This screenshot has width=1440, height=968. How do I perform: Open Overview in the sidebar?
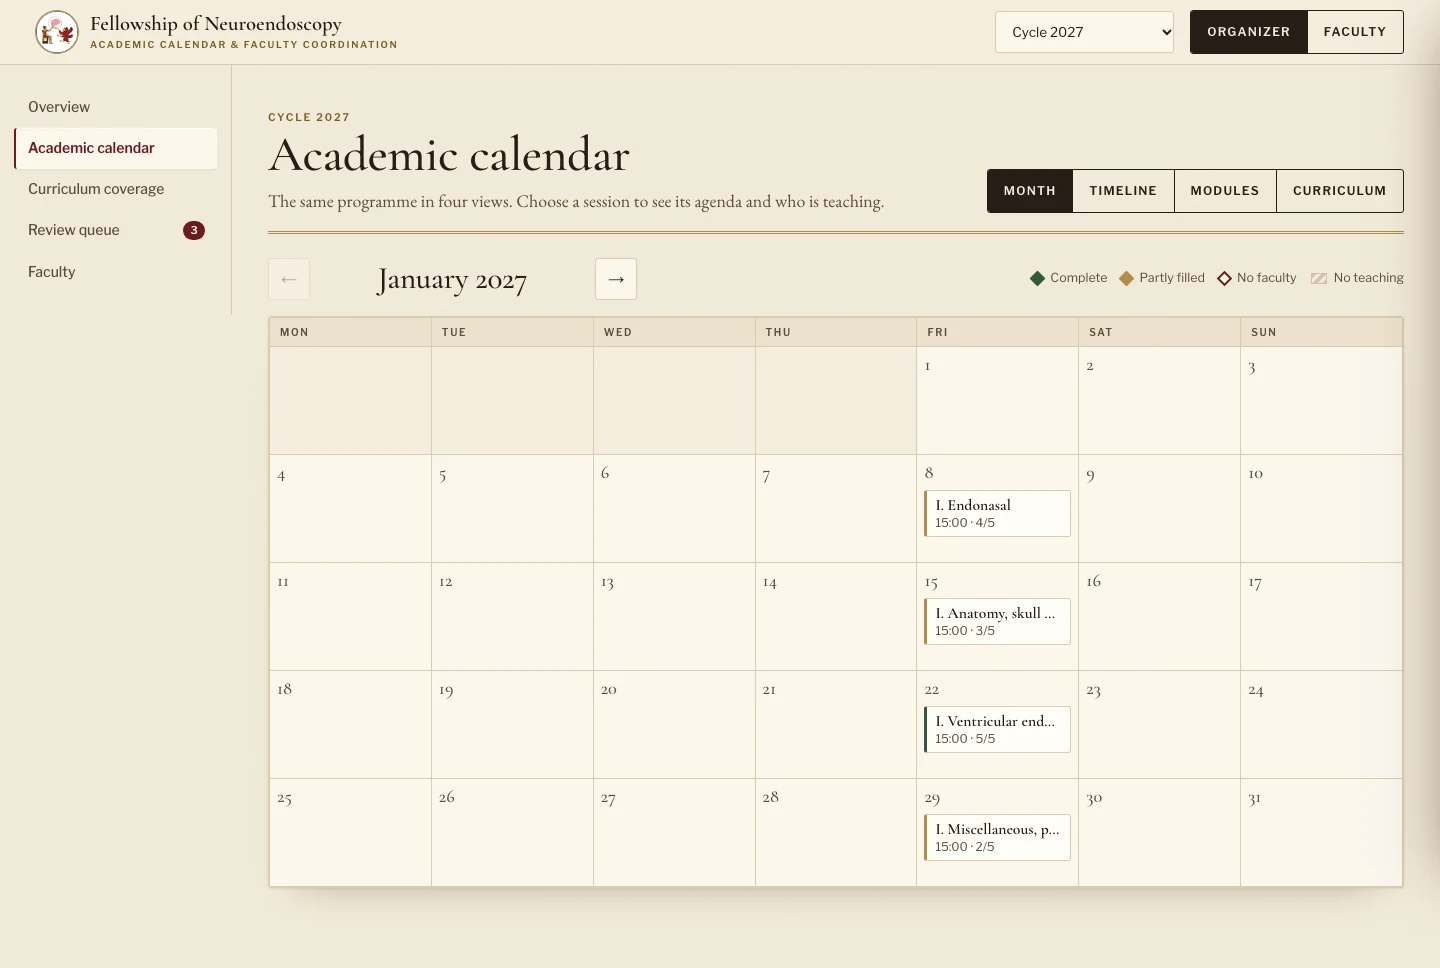tap(115, 107)
